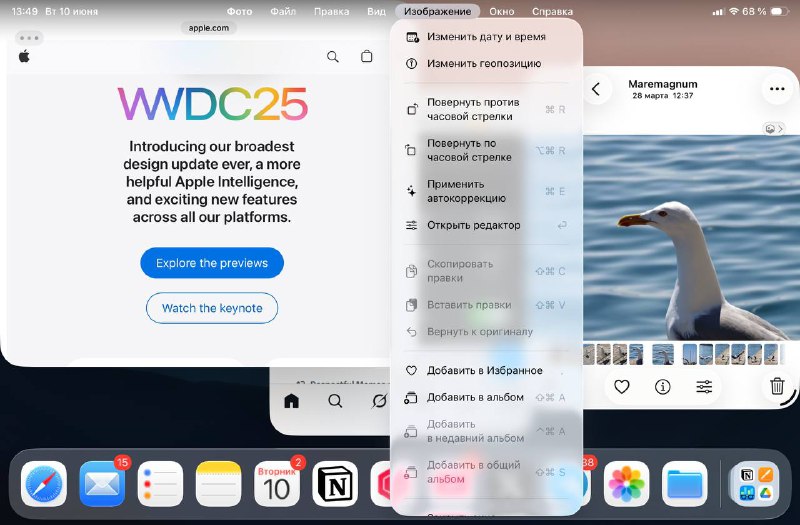Launch Notion from the dock
This screenshot has width=800, height=525.
[335, 484]
